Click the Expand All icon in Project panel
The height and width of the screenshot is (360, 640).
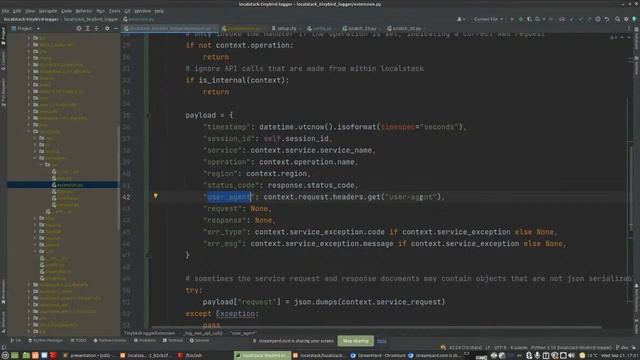(x=87, y=29)
